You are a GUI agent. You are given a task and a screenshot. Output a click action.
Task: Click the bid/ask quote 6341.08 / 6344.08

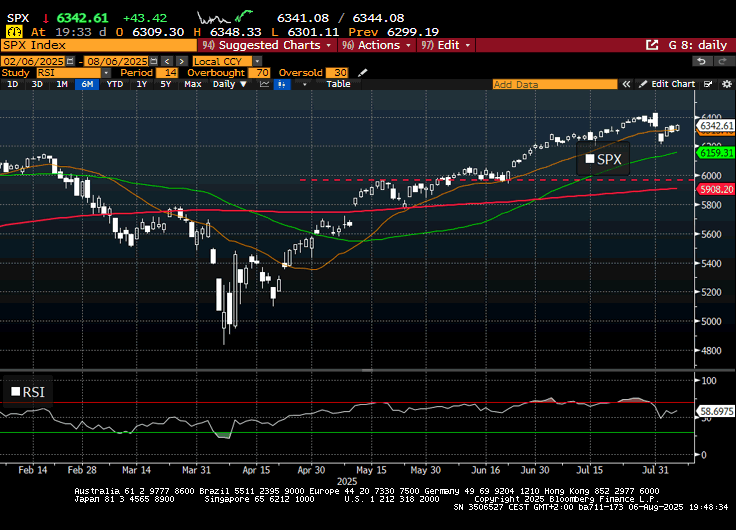point(340,18)
